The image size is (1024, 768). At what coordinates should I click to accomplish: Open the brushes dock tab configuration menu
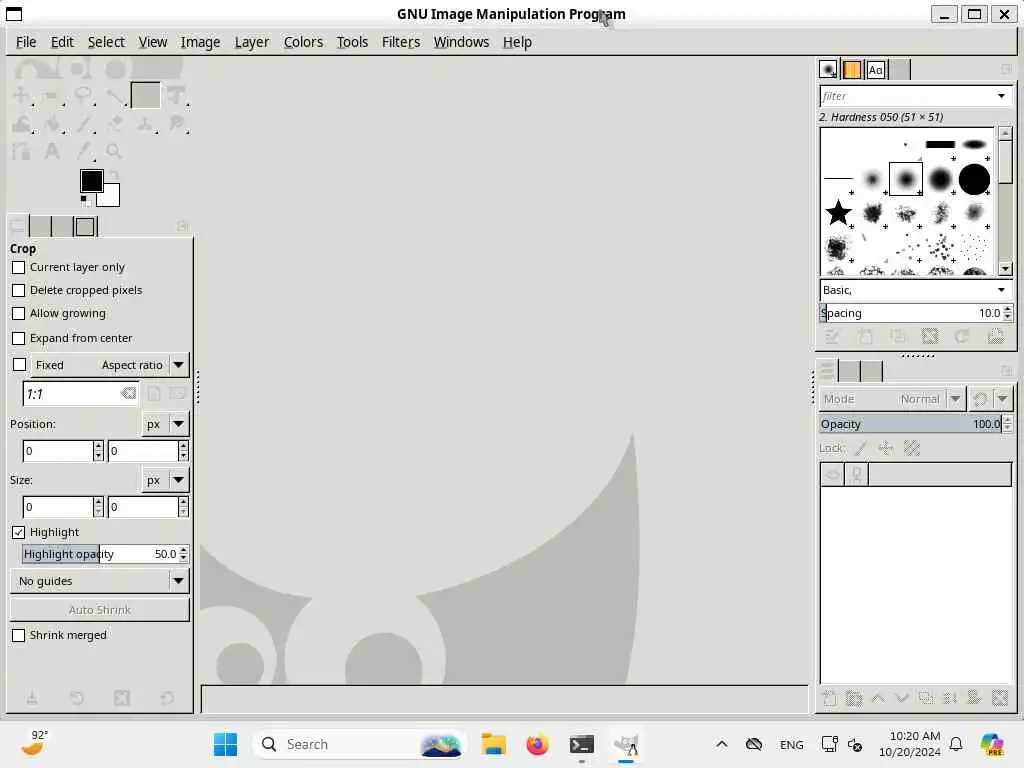tap(1006, 69)
